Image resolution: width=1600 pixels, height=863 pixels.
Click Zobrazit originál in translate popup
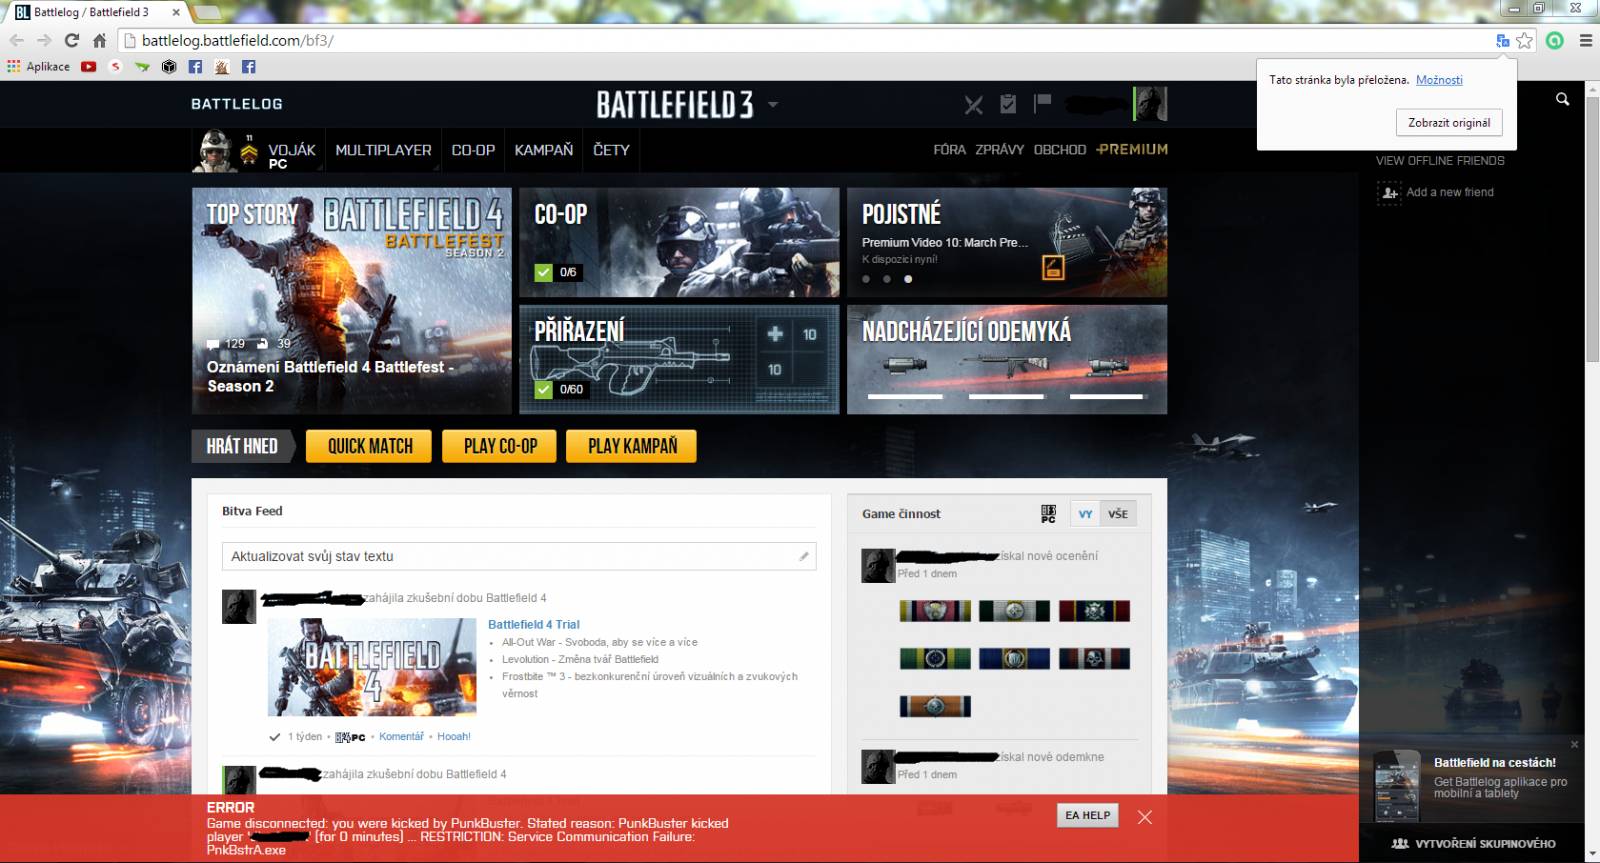[x=1448, y=123]
